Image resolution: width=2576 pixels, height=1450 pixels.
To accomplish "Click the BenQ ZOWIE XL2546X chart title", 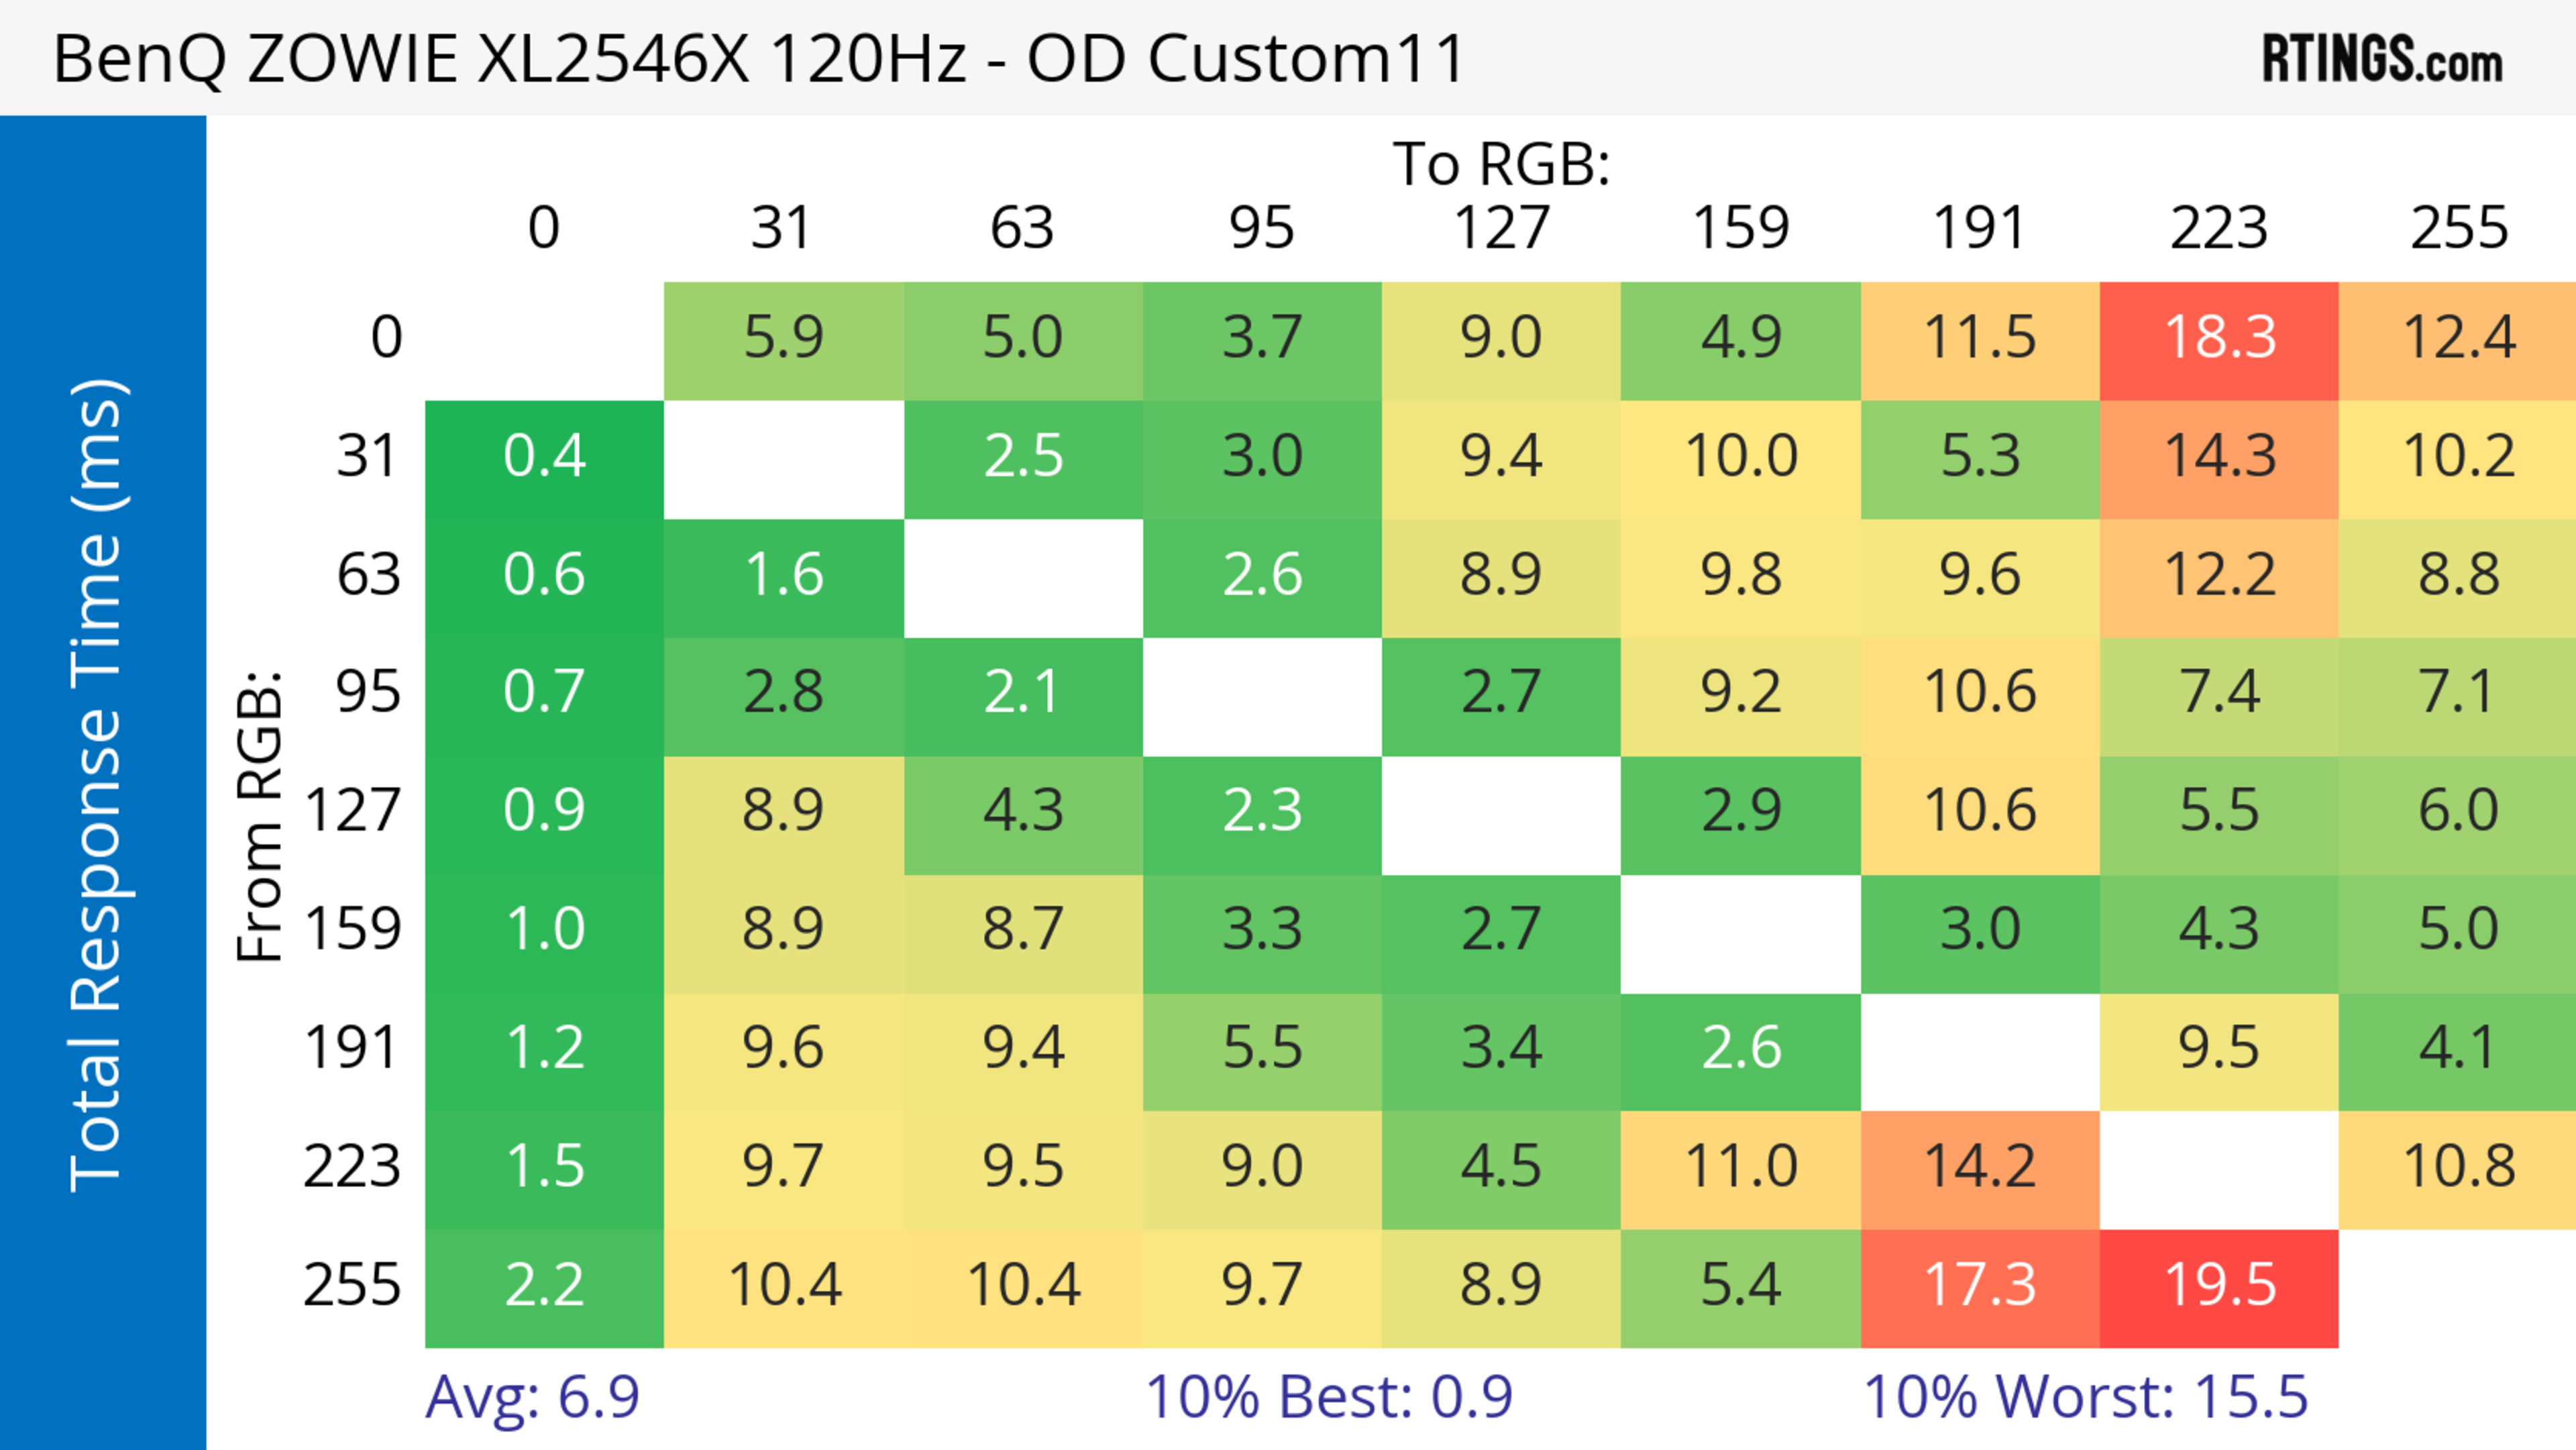I will pos(758,59).
